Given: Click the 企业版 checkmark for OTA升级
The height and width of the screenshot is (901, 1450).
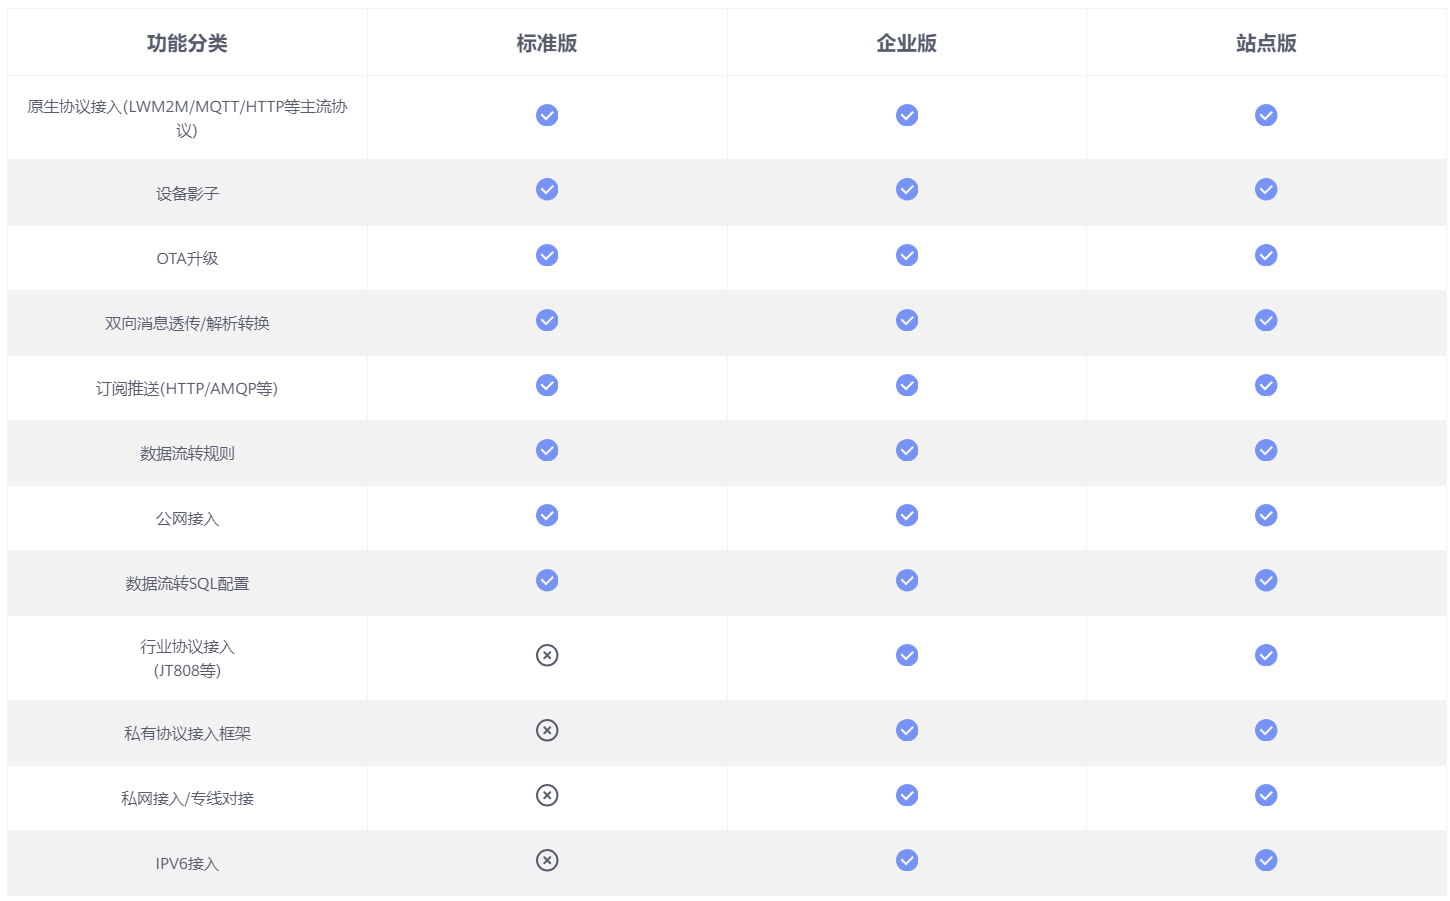Looking at the screenshot, I should pos(907,256).
